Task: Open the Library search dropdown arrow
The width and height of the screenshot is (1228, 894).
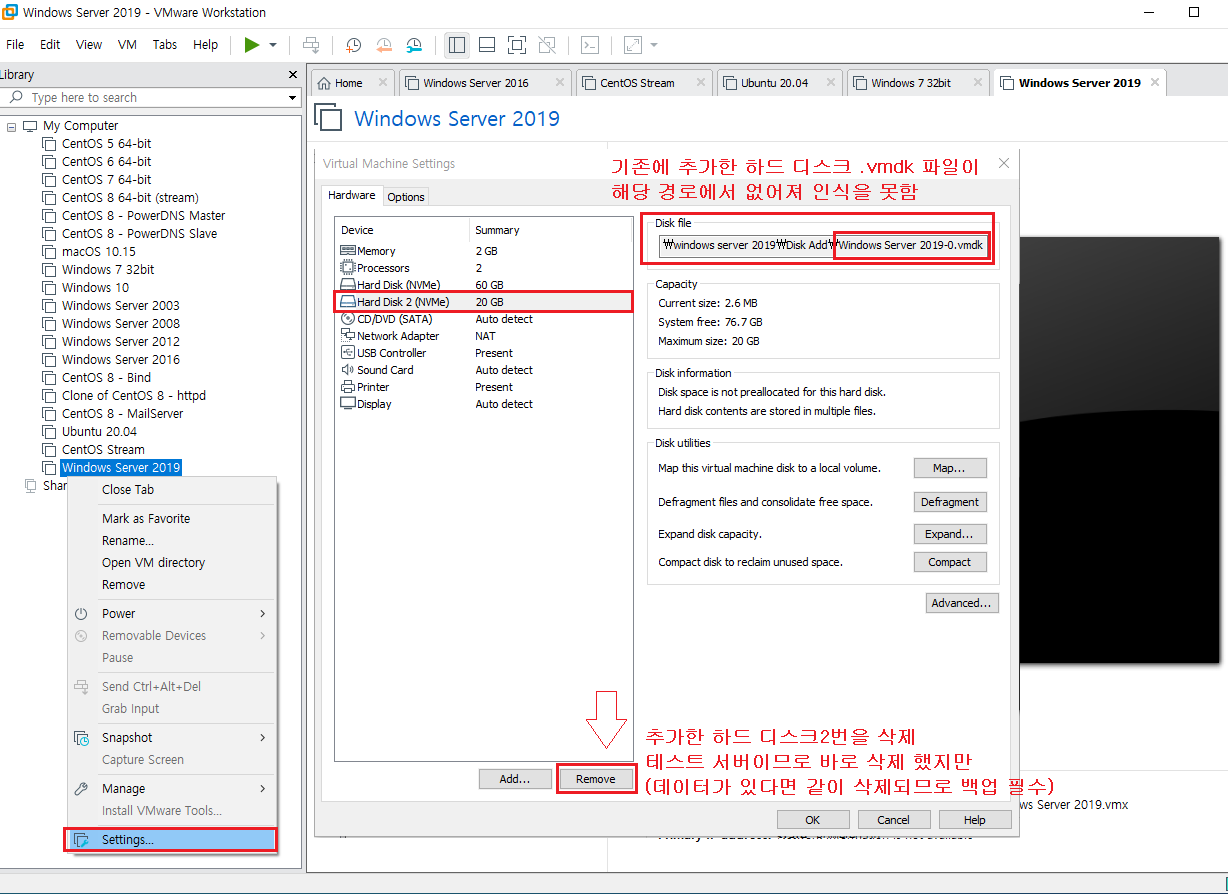Action: tap(293, 98)
